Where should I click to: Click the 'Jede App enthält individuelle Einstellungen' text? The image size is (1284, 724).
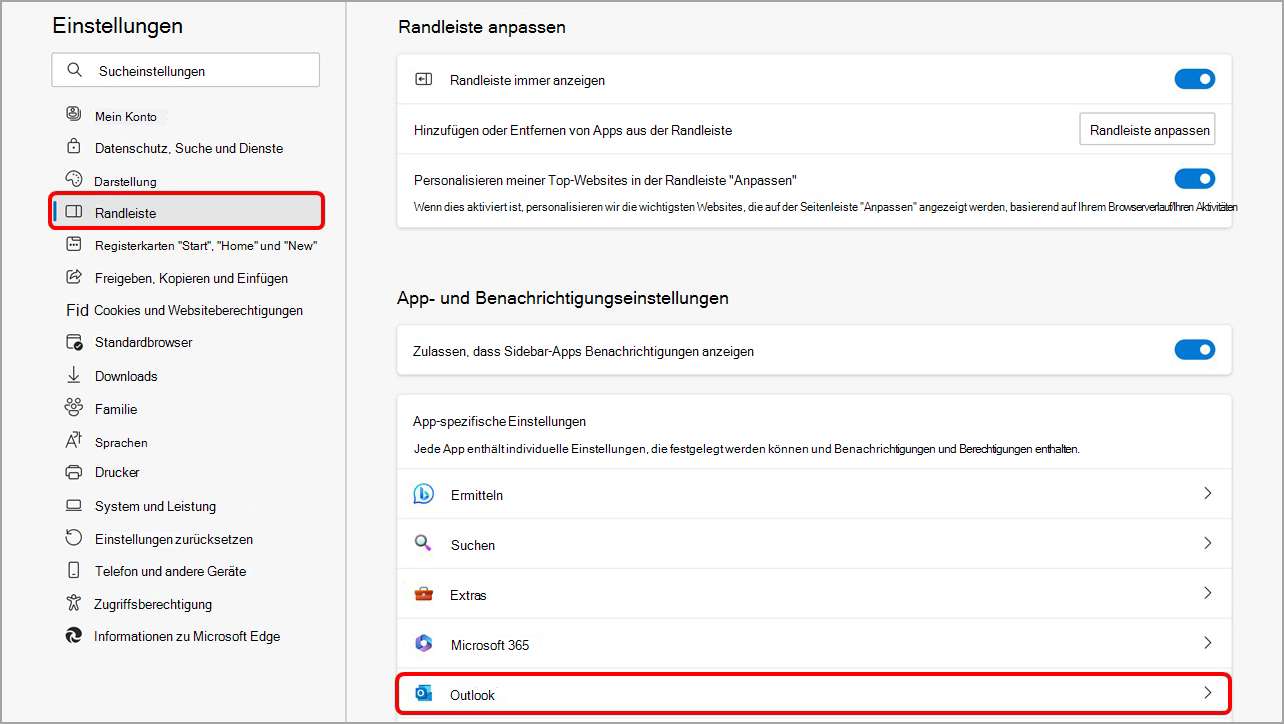(746, 449)
